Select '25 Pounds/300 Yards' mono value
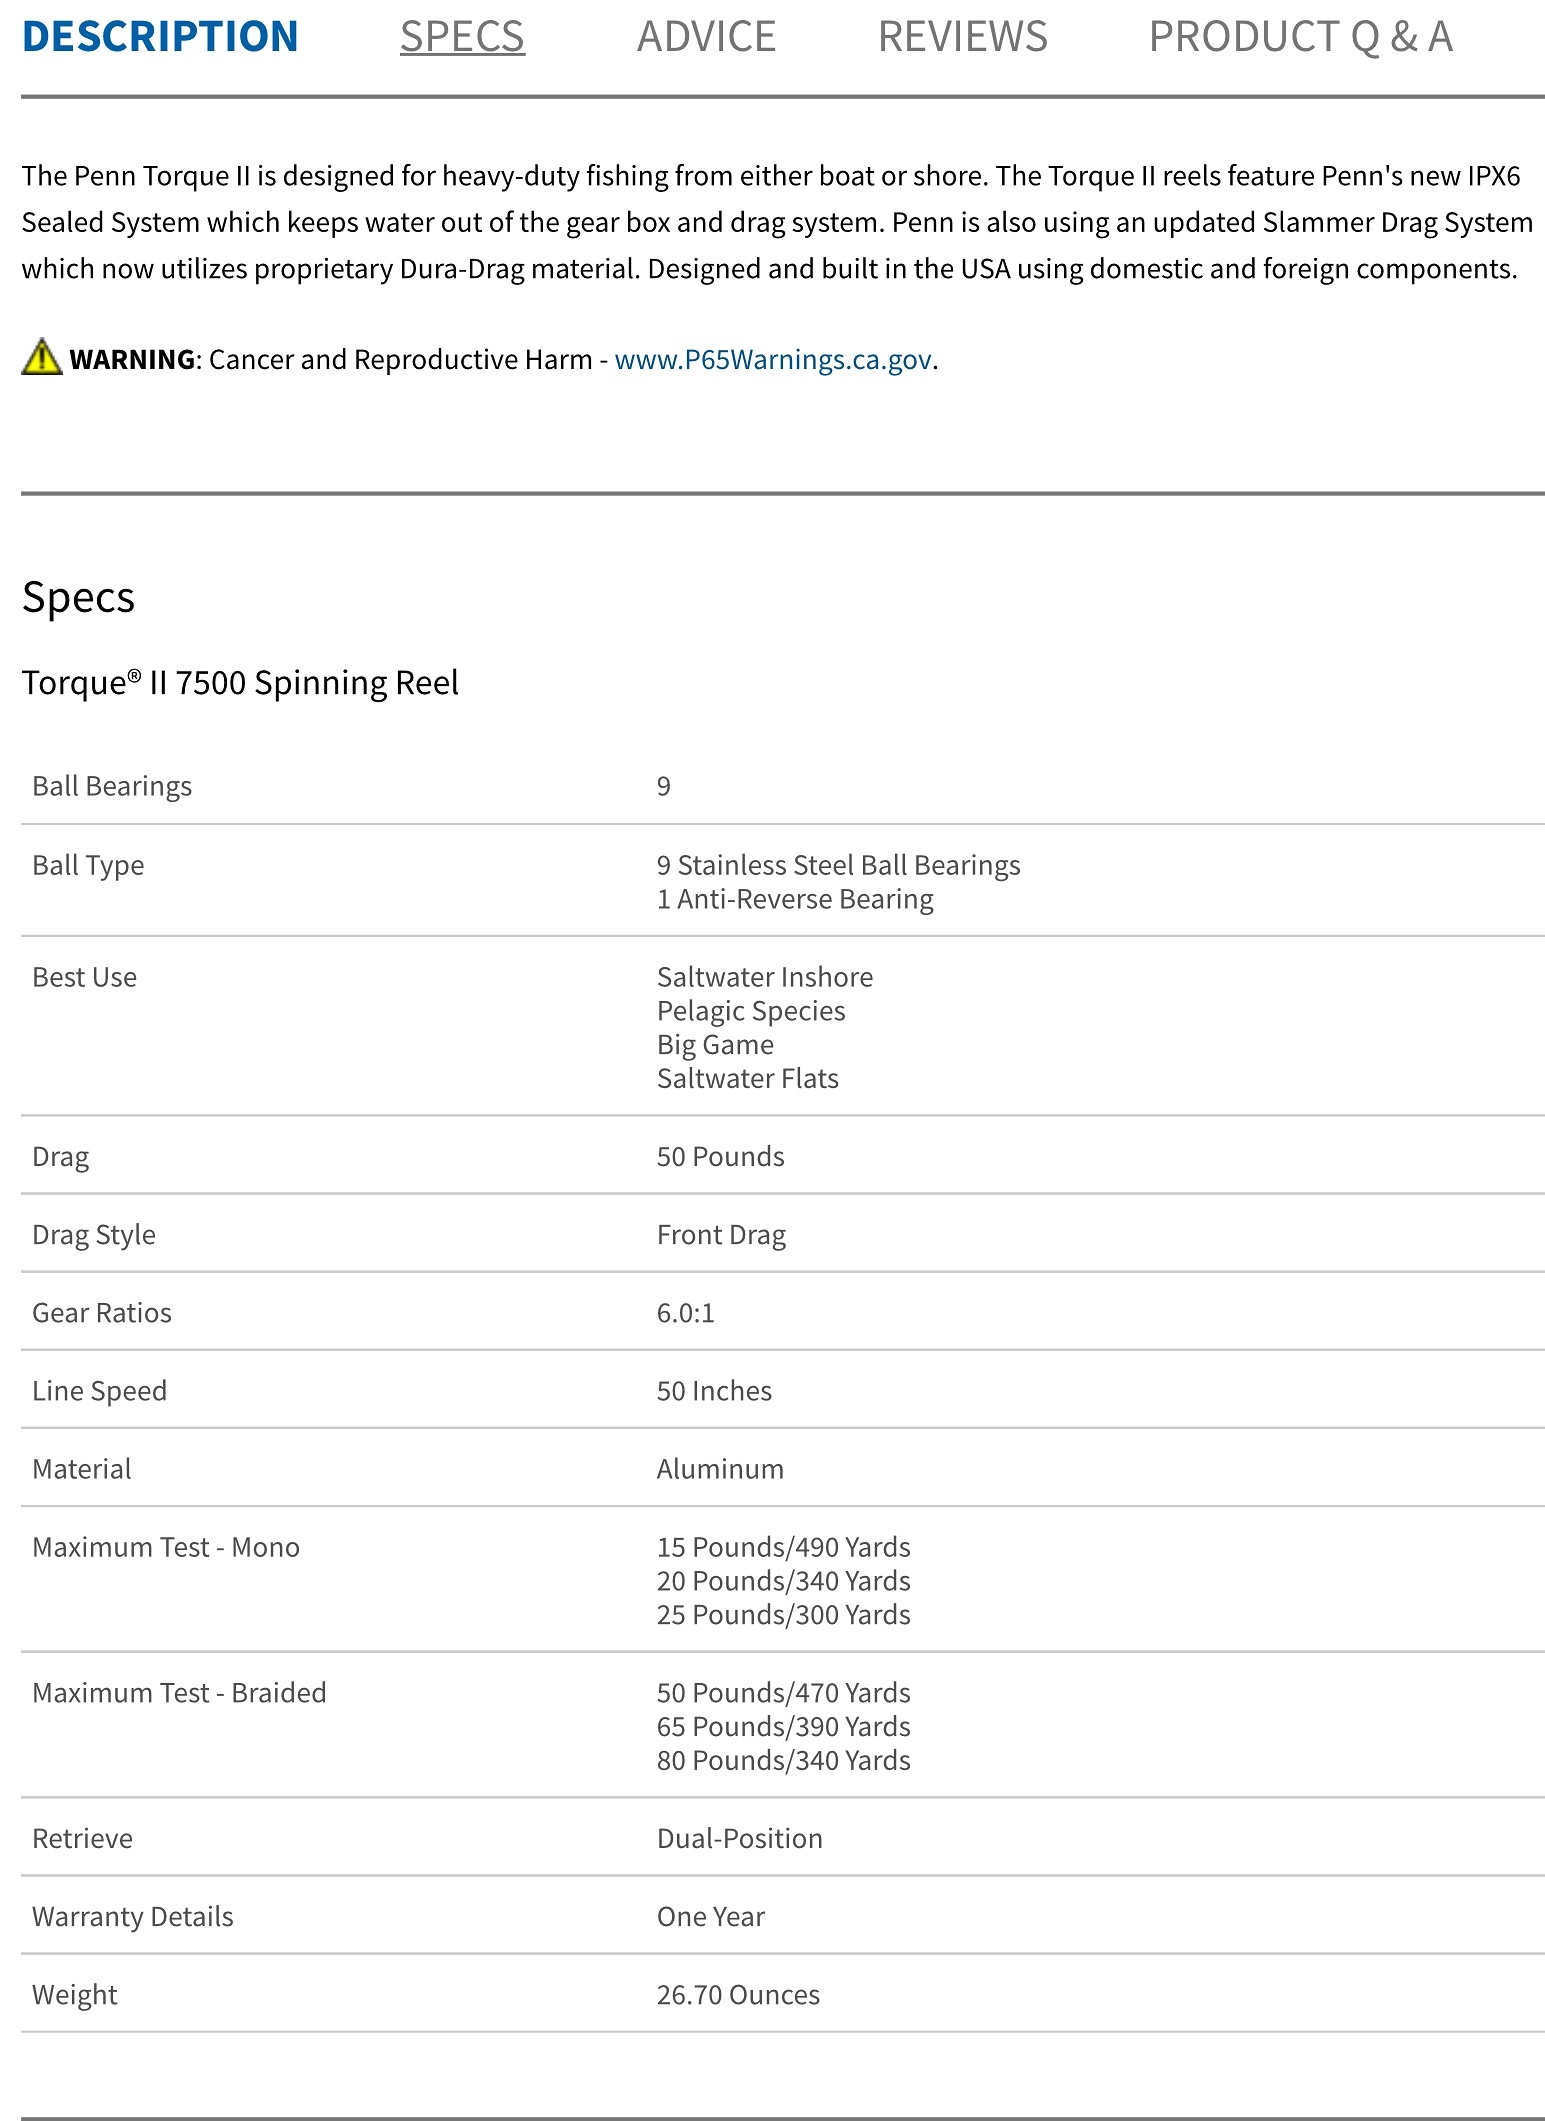Viewport: 1545px width, 2121px height. [x=783, y=1615]
